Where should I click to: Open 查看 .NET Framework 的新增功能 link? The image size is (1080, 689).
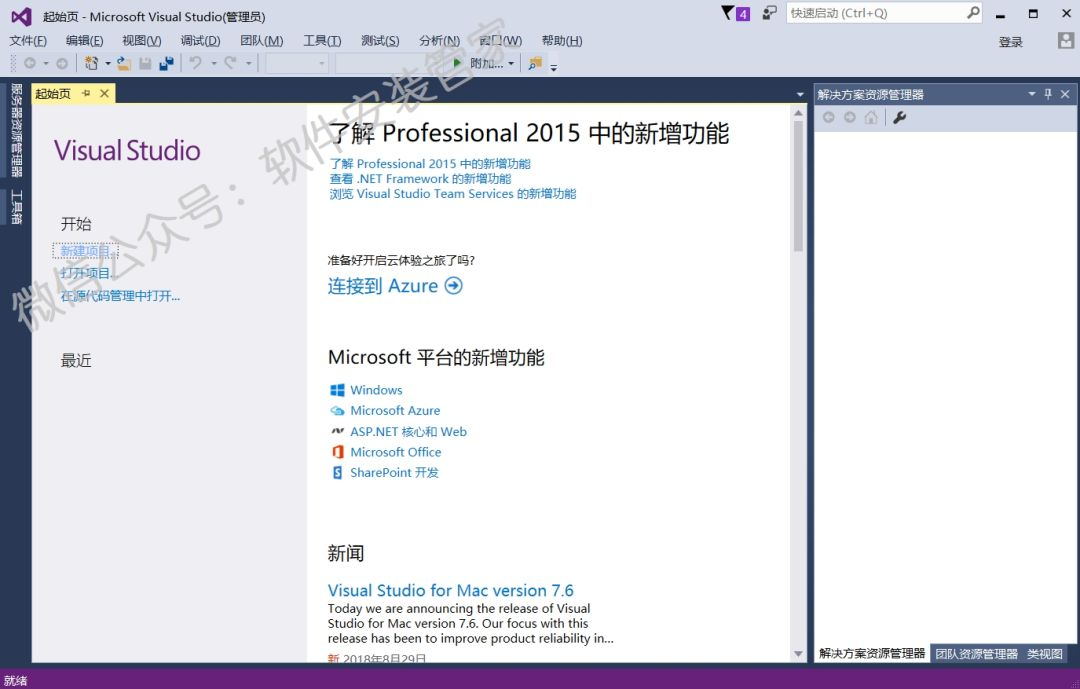[420, 179]
